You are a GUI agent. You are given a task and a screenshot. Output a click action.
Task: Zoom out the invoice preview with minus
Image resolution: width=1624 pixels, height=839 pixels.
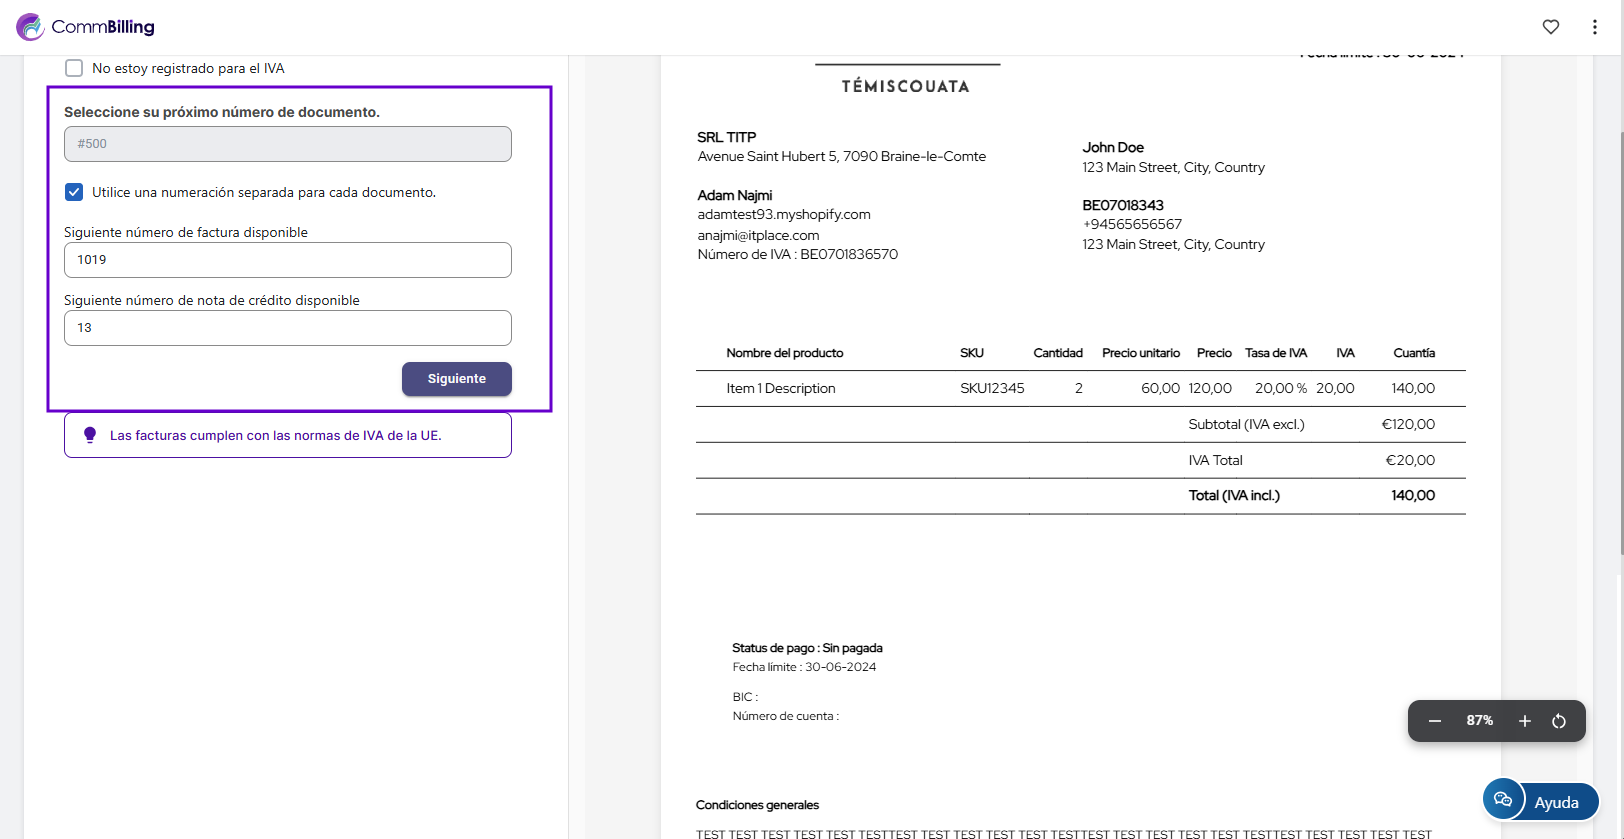coord(1435,721)
